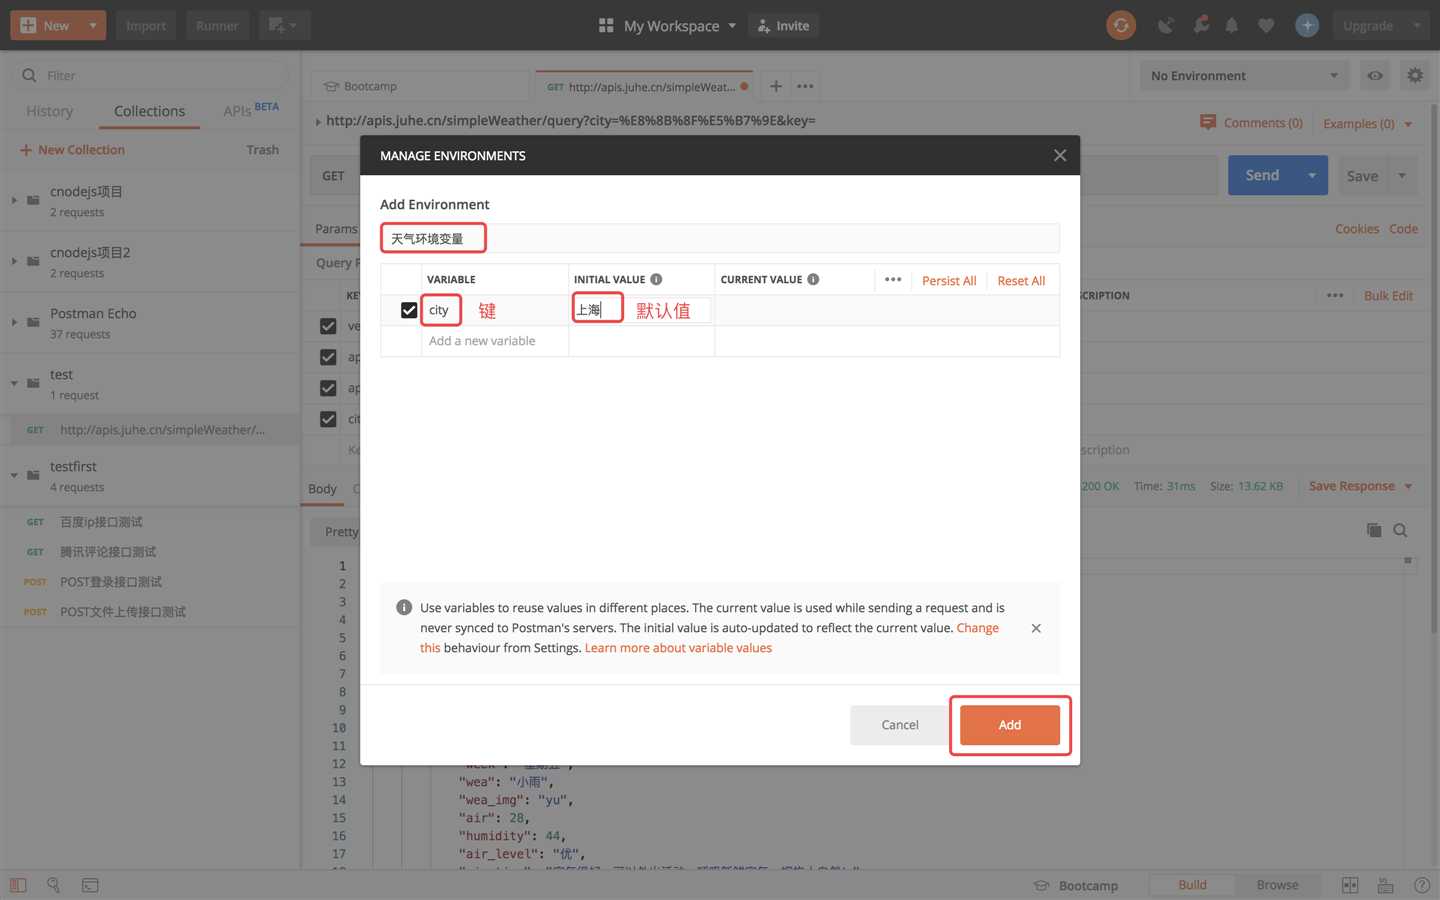Screen dimensions: 1440x900
Task: Click the sidebar Filter search field
Action: pyautogui.click(x=150, y=75)
